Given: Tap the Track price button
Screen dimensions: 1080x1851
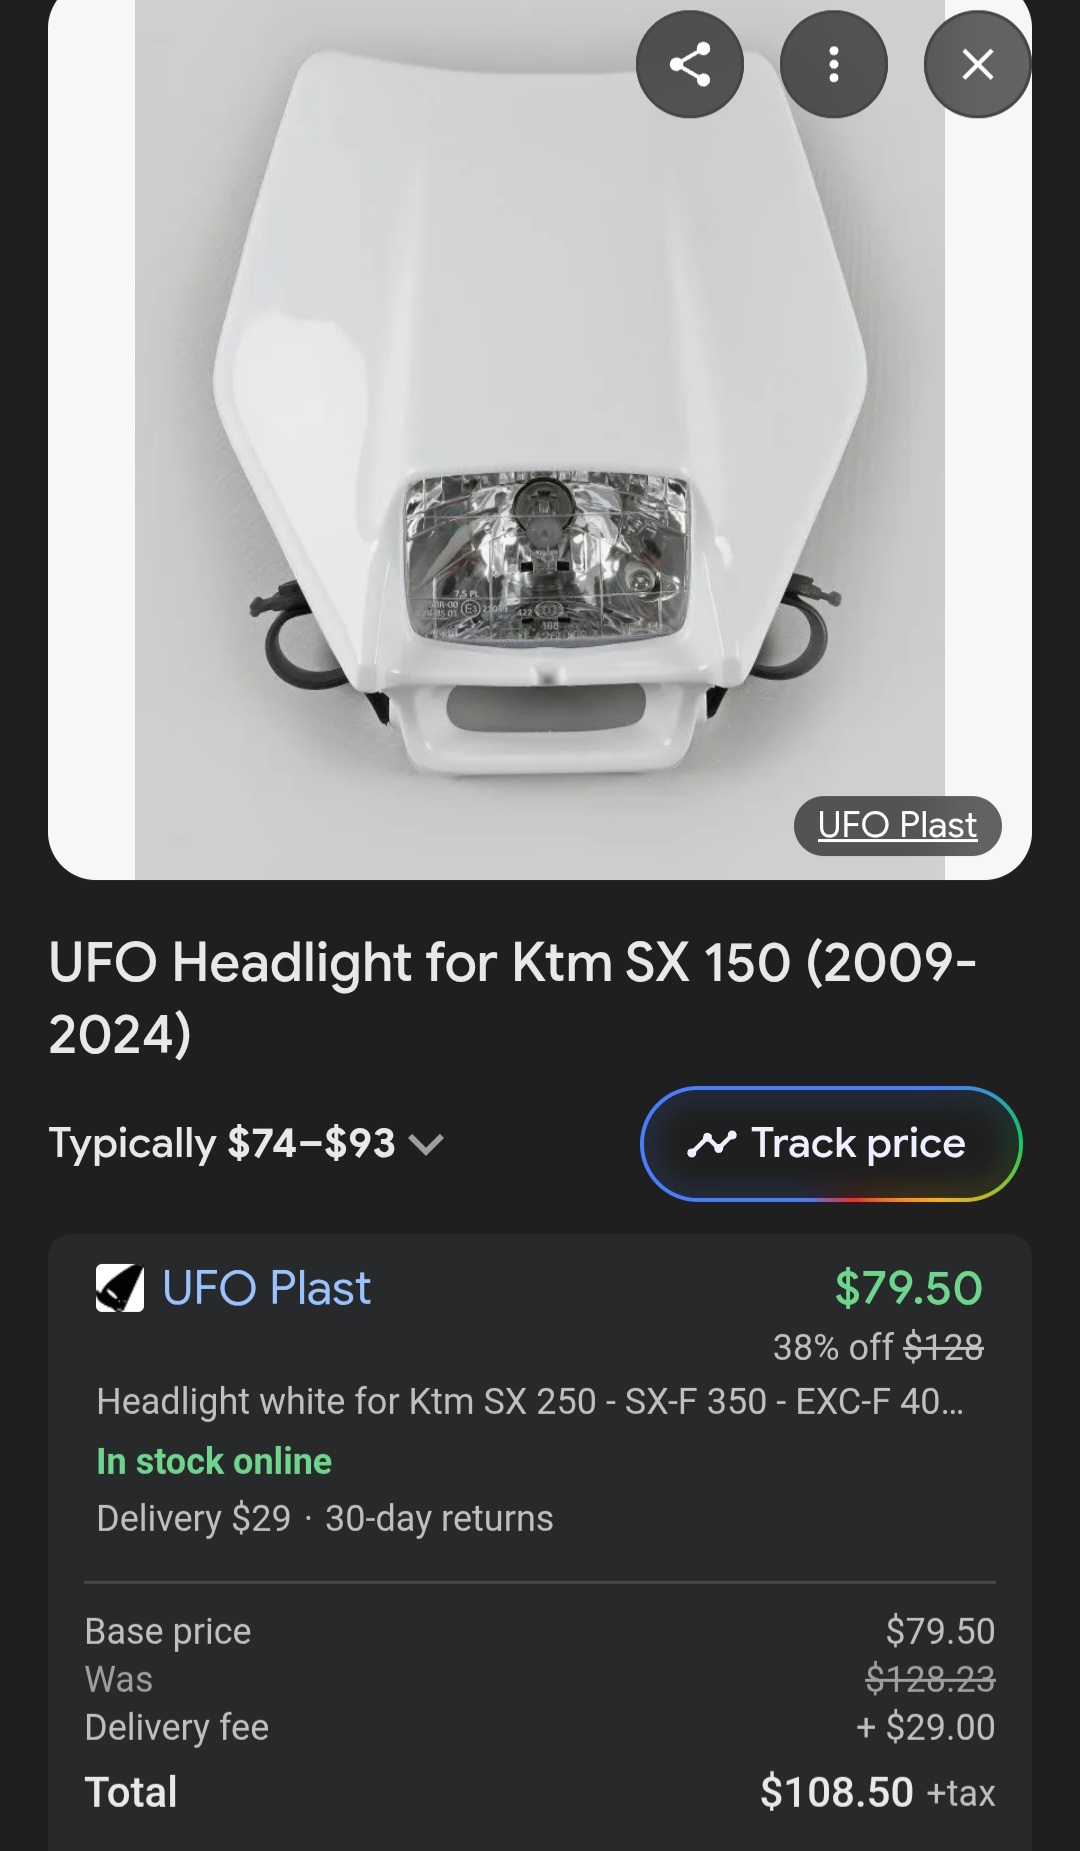Looking at the screenshot, I should [830, 1144].
